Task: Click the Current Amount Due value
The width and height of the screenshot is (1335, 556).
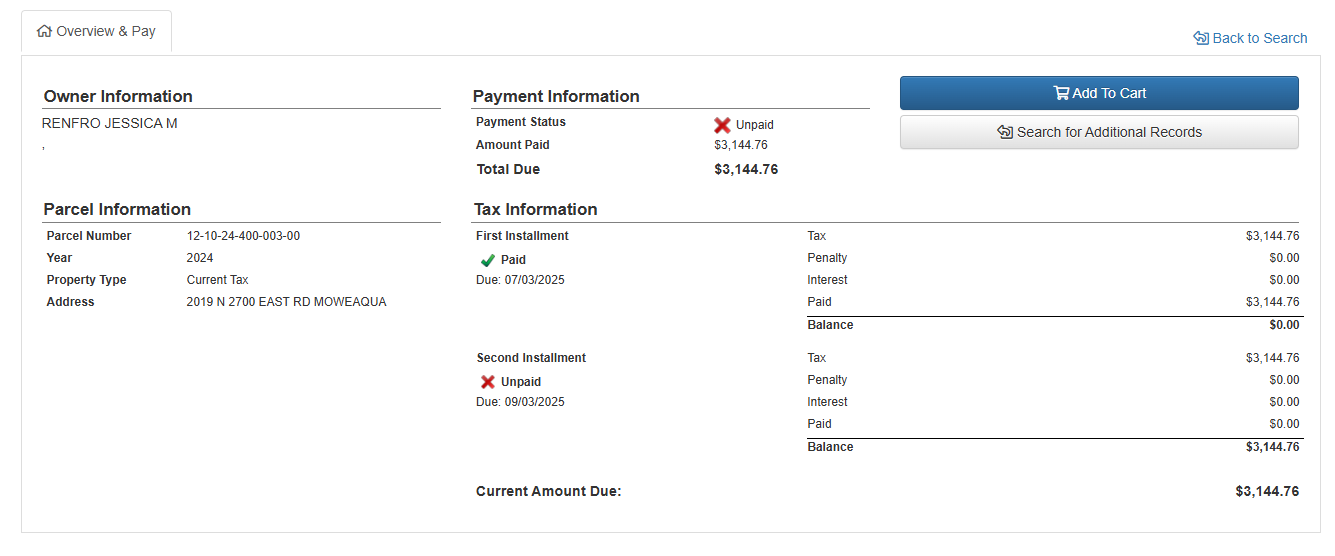Action: 1267,491
